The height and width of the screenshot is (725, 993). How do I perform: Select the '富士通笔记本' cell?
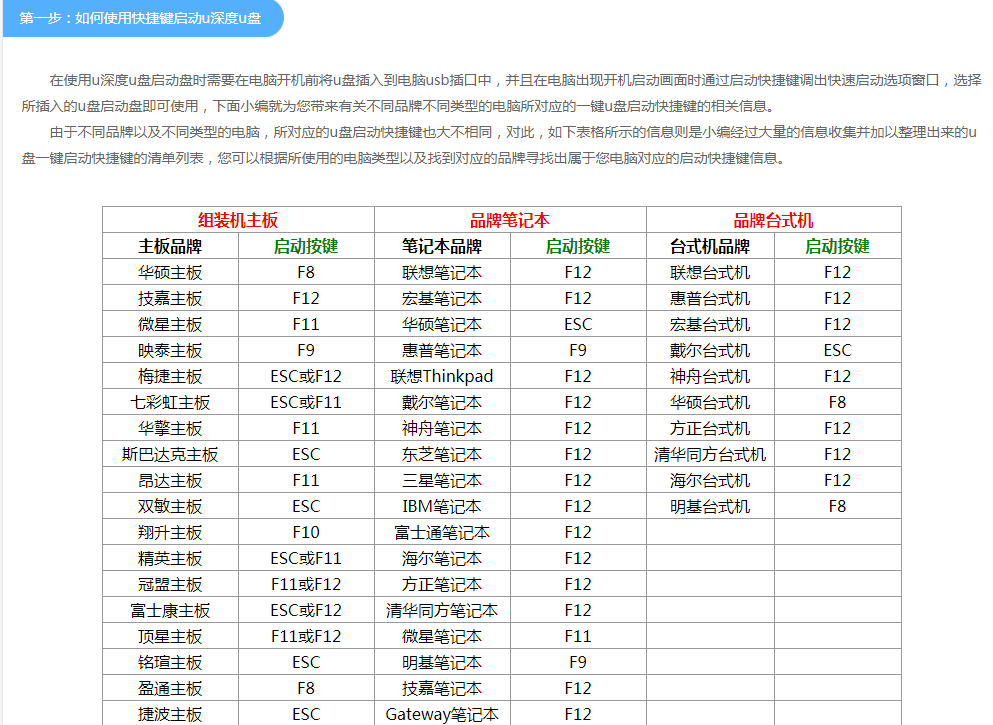click(x=442, y=532)
